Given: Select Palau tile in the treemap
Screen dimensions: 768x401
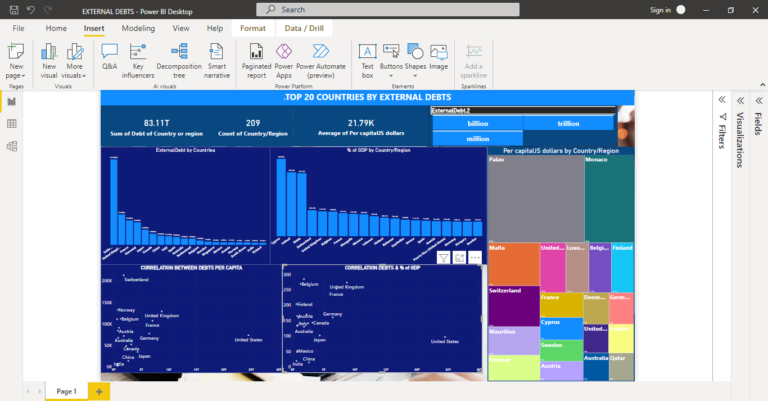Looking at the screenshot, I should coord(536,198).
